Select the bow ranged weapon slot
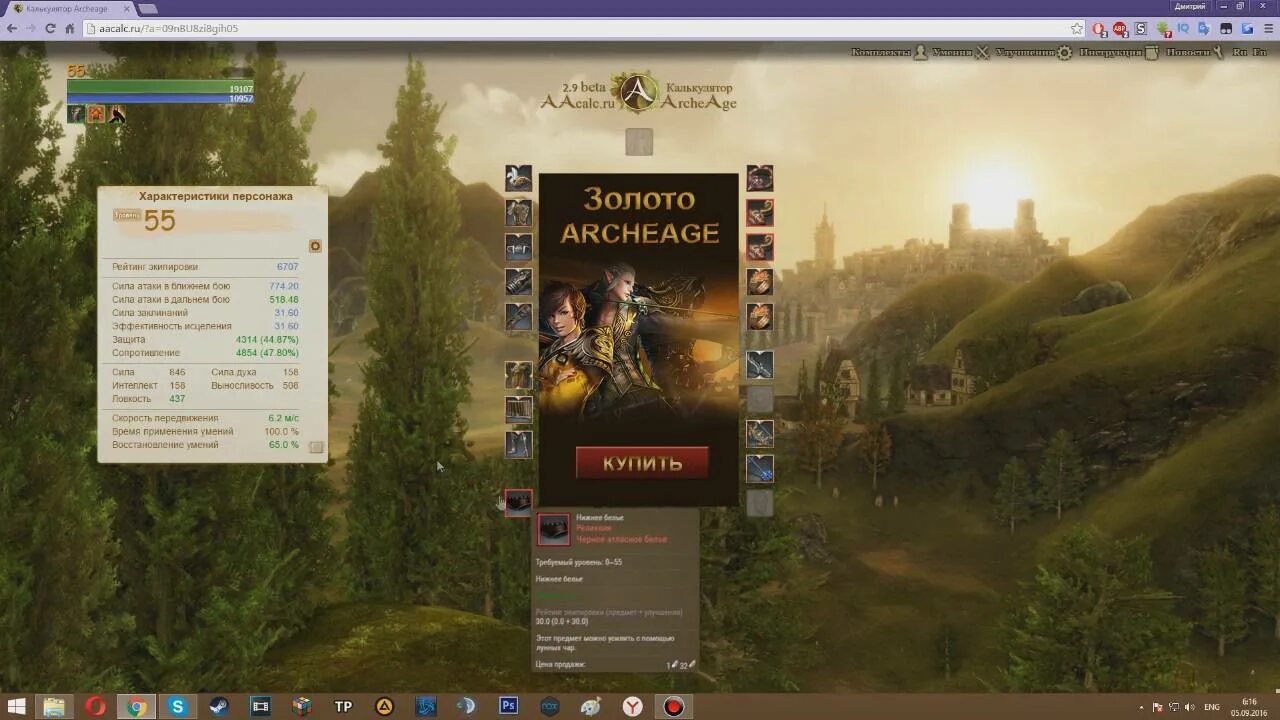 (760, 434)
